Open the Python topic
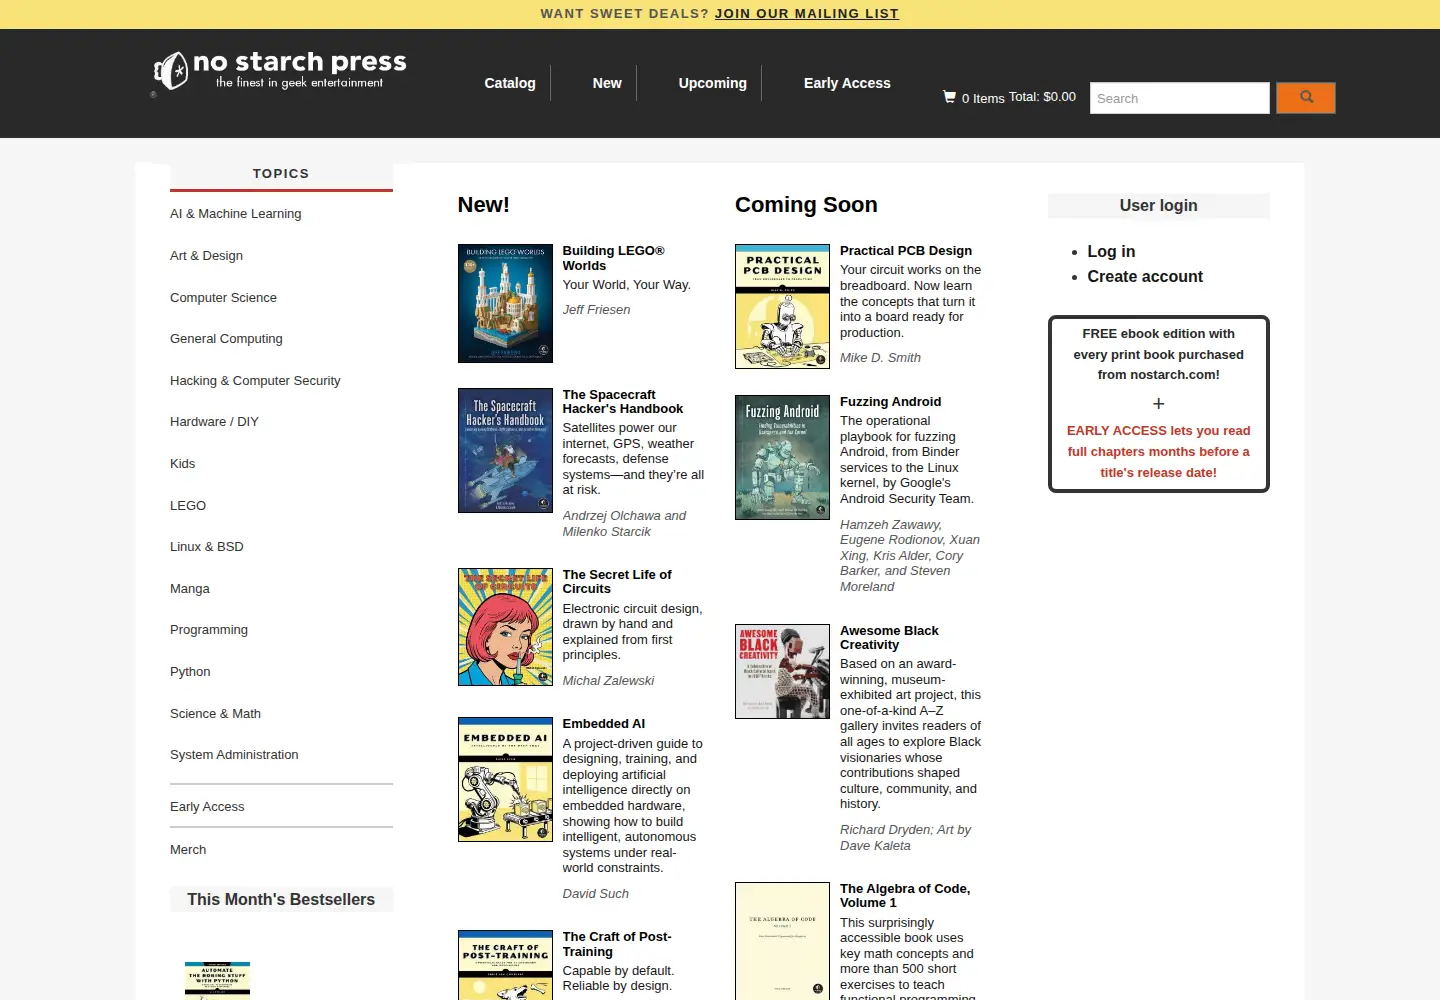Viewport: 1440px width, 1000px height. tap(190, 672)
